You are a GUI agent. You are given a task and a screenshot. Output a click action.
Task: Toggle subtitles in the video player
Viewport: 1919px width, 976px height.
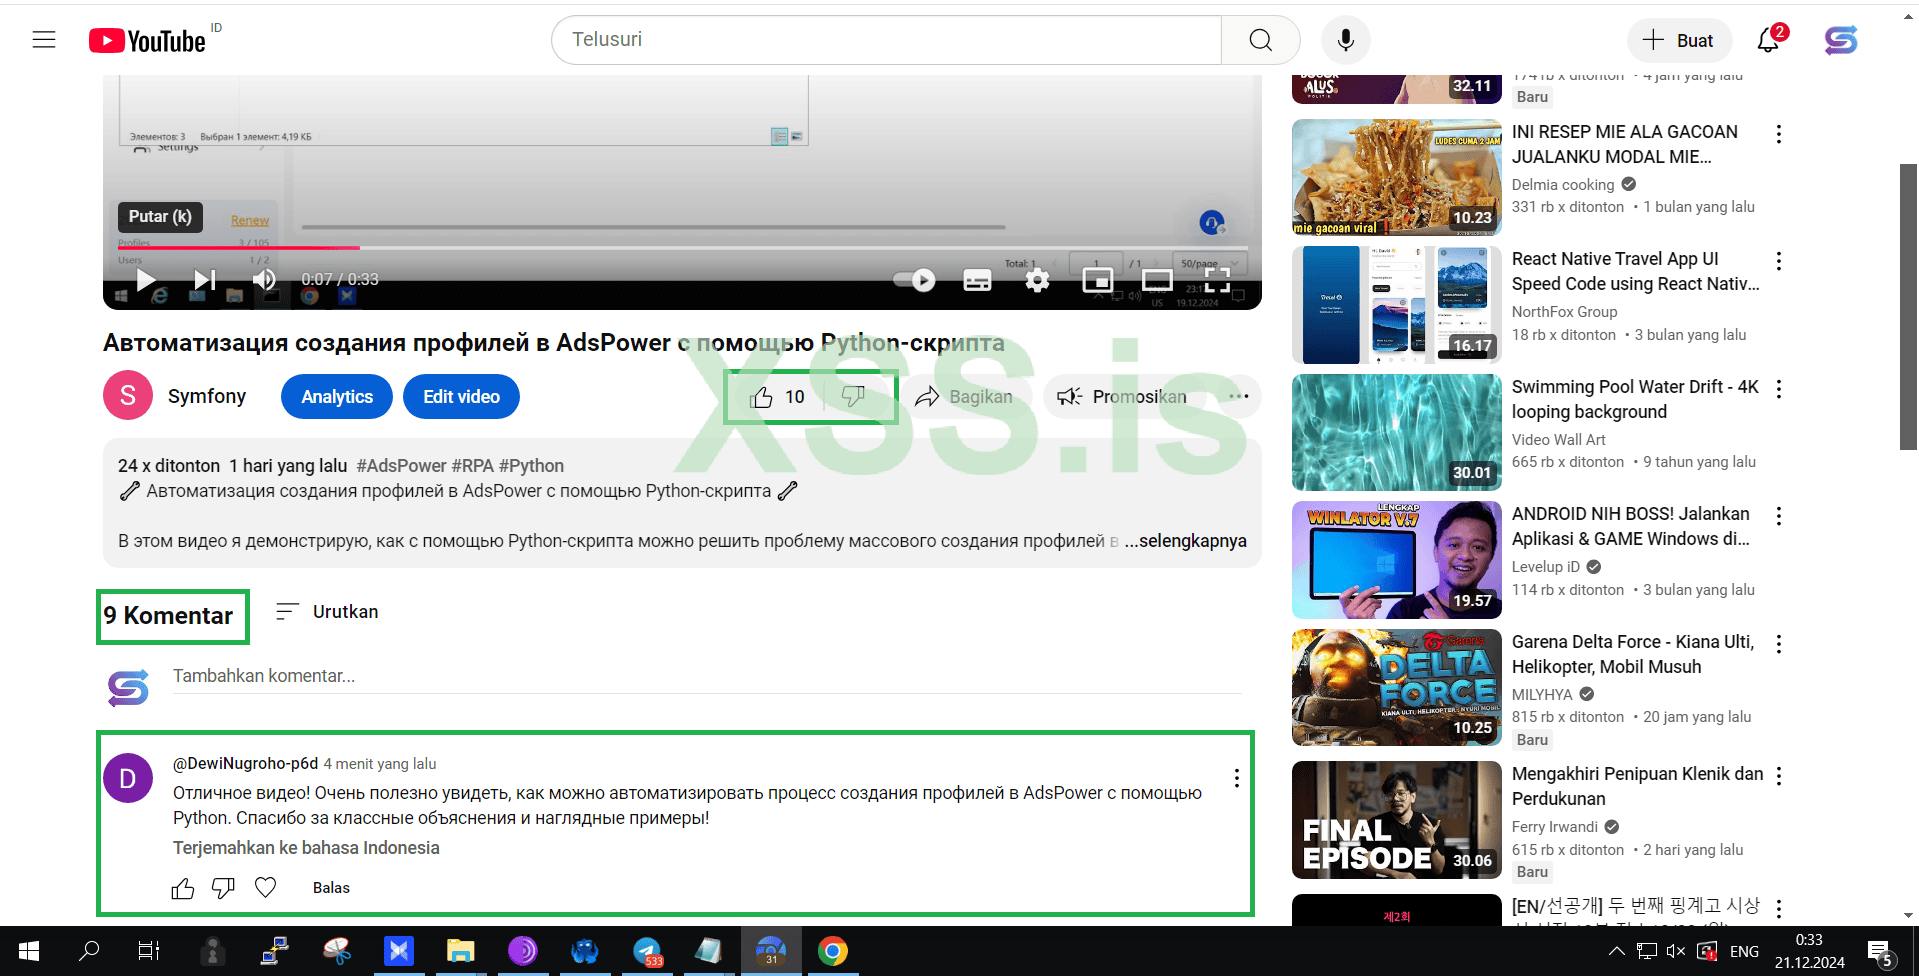(977, 280)
